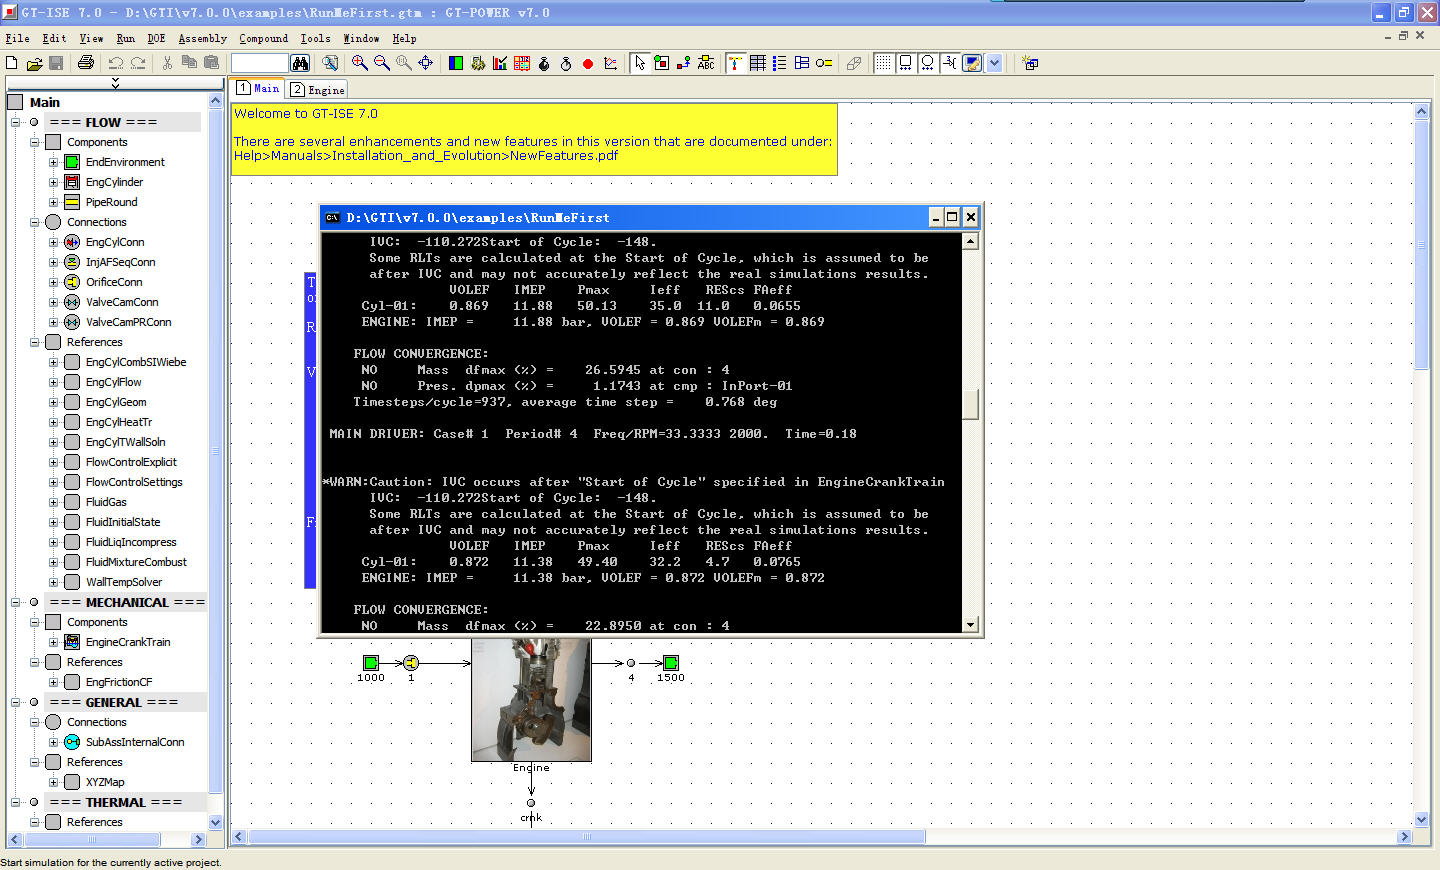Click the canvas horizontal scrollbar thumb

point(586,836)
